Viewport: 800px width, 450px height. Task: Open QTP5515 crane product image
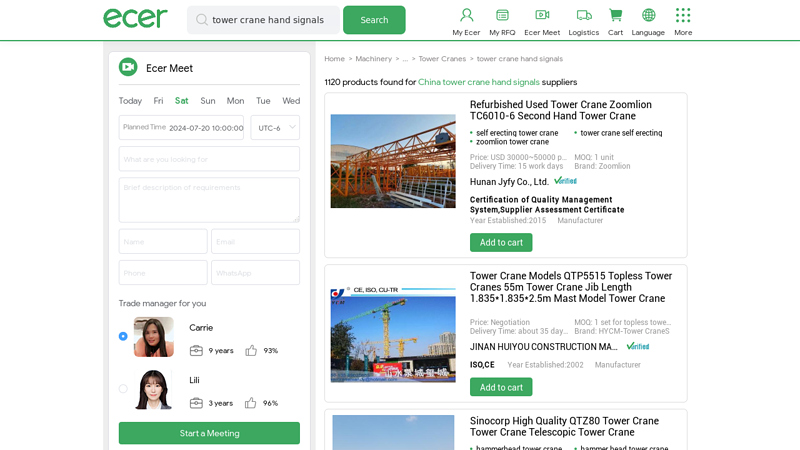point(393,335)
